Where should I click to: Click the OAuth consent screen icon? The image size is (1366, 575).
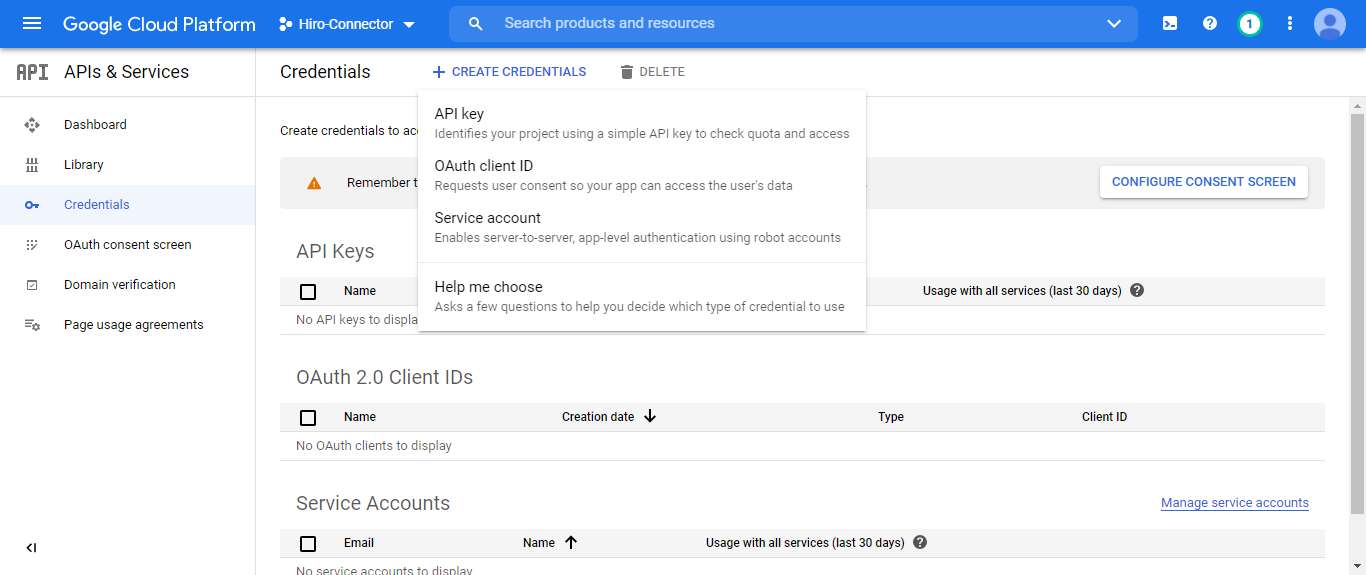[32, 245]
